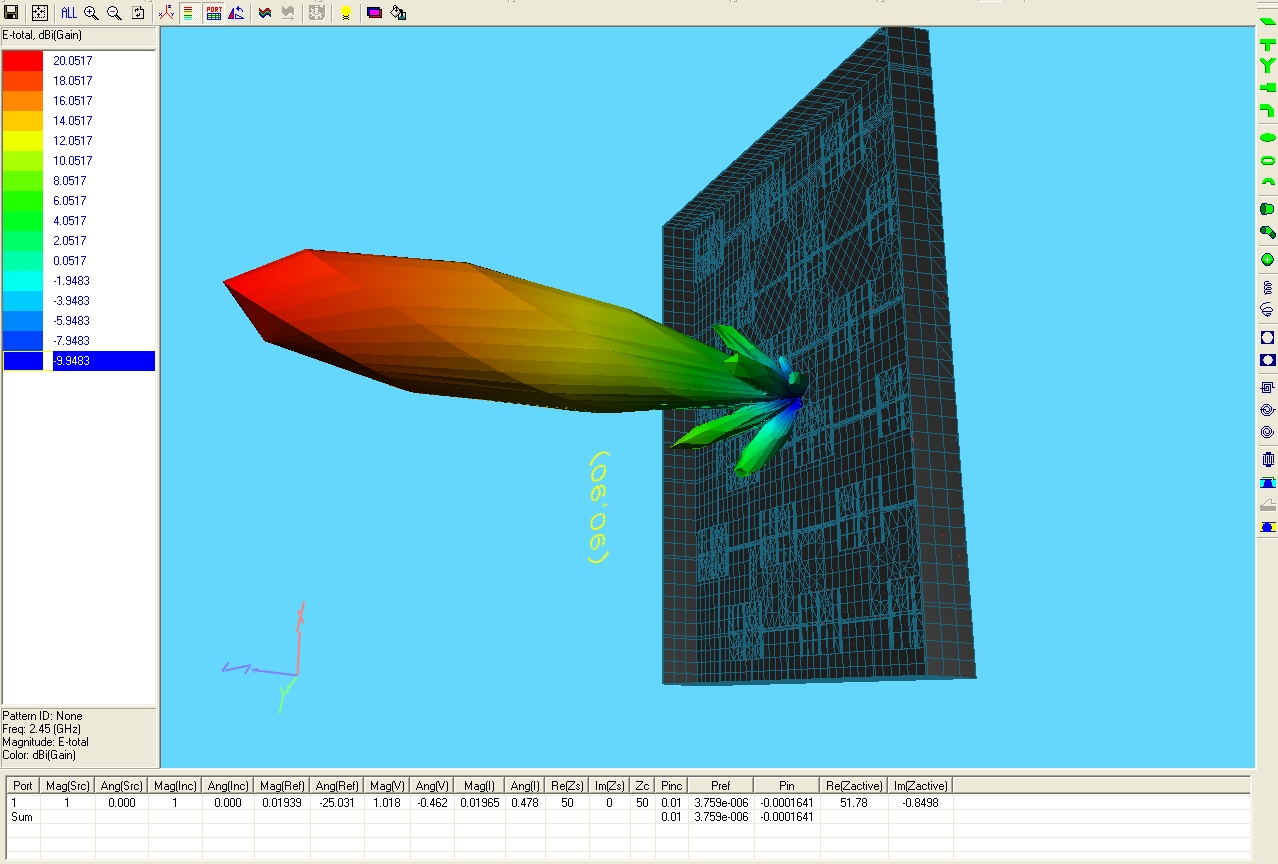1278x864 pixels.
Task: Click the red 20.0517 color swatch
Action: [x=23, y=60]
